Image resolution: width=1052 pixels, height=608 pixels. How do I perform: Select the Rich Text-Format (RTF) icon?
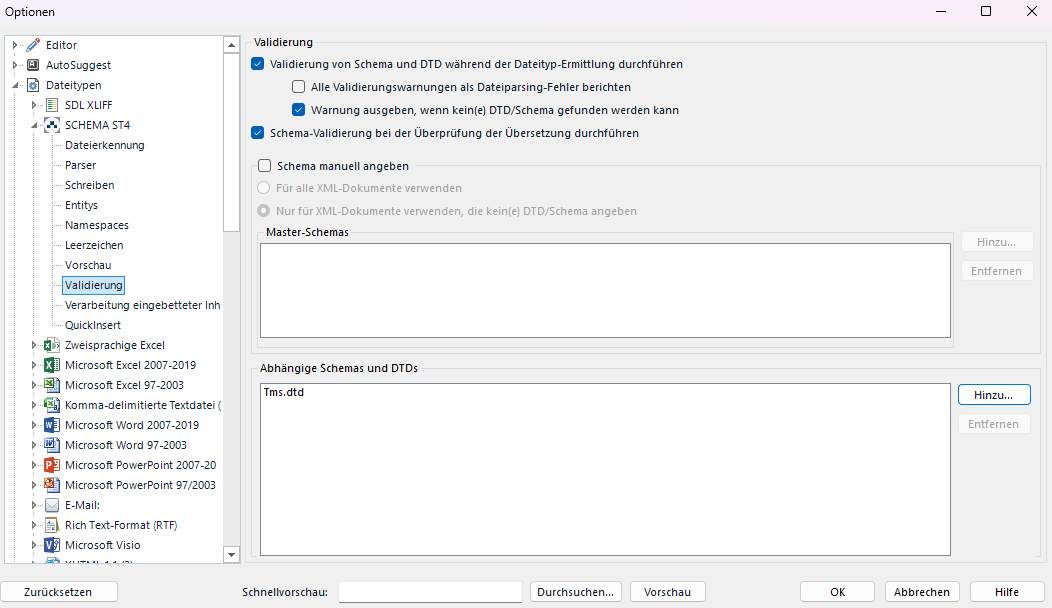click(x=51, y=524)
